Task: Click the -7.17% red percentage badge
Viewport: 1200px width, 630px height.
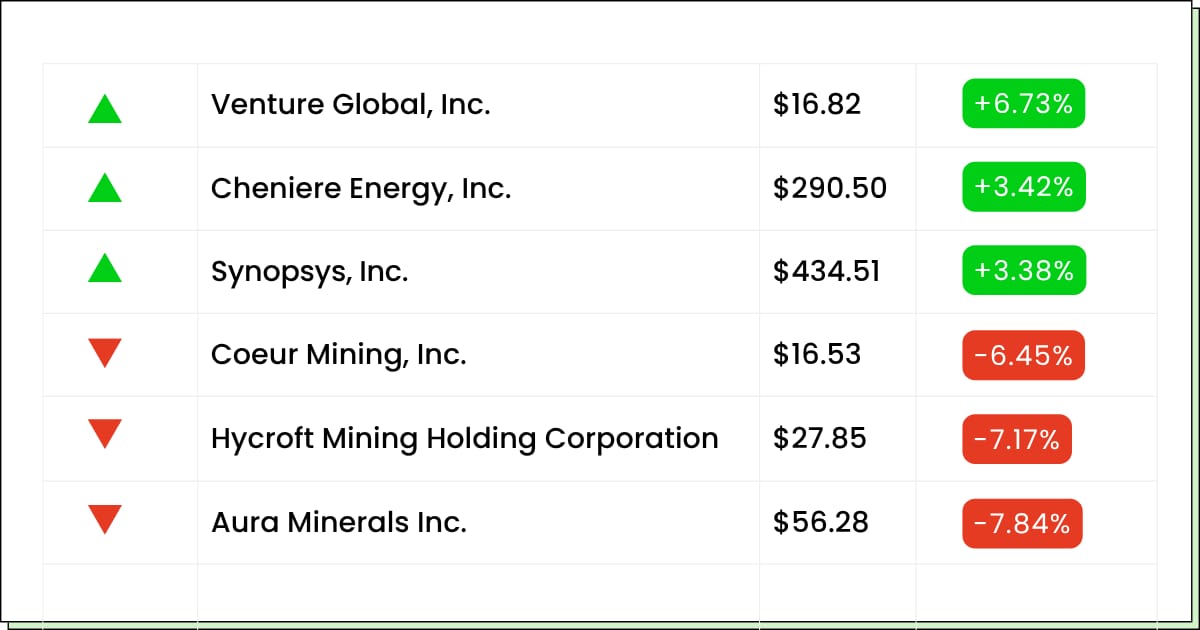Action: [x=1017, y=438]
